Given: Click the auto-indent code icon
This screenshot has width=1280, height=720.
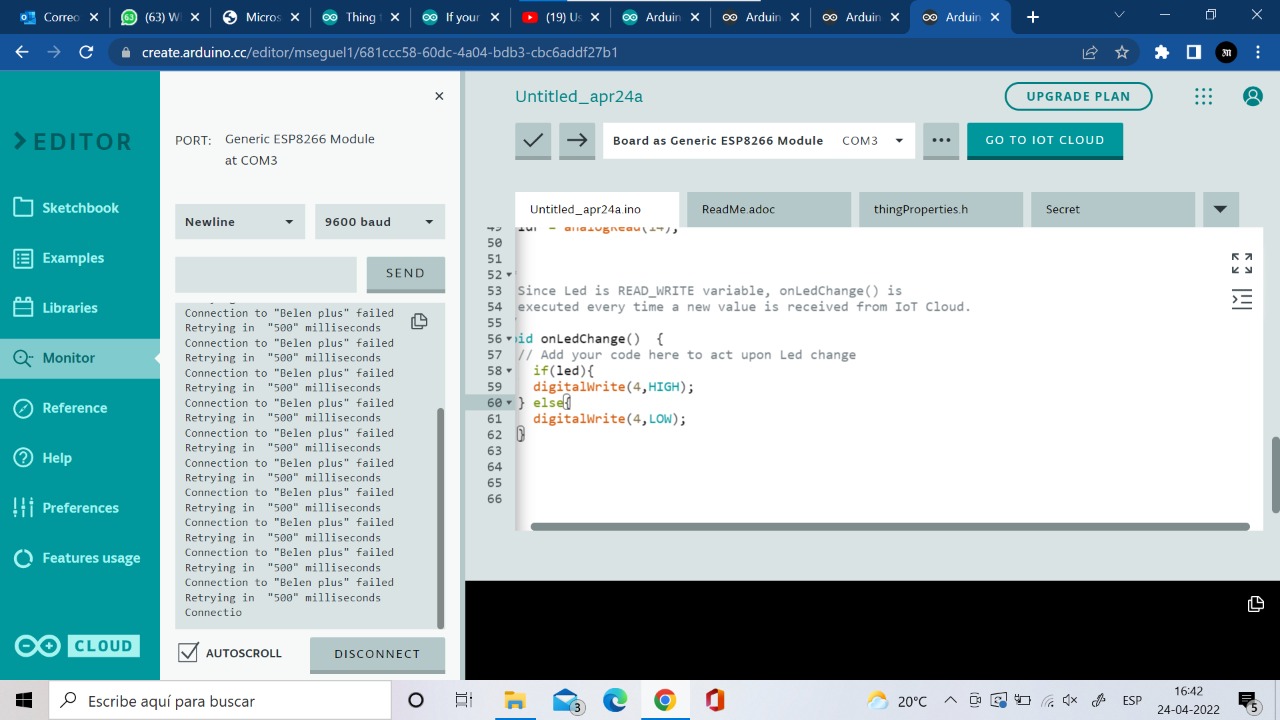Looking at the screenshot, I should 1242,299.
